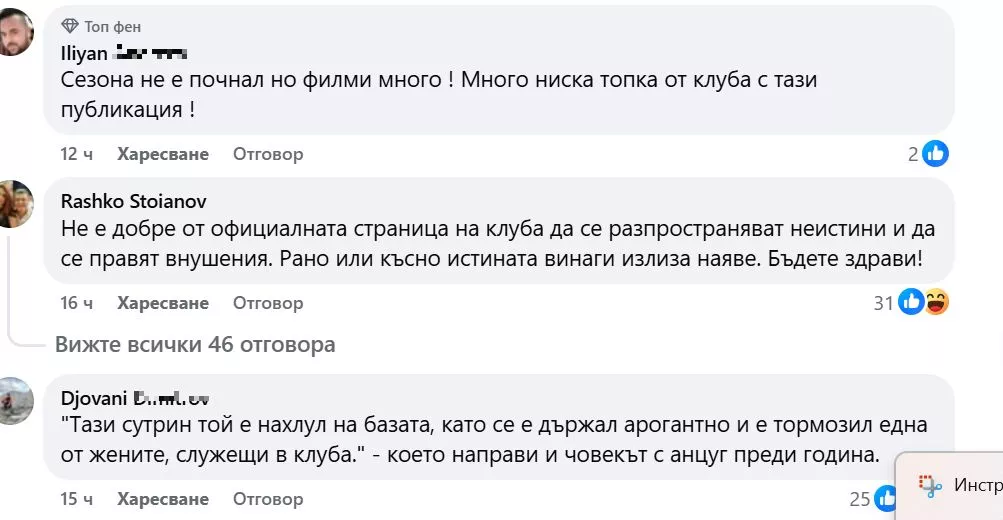
Task: Like Iliyan's comment with Харесване
Action: 163,154
